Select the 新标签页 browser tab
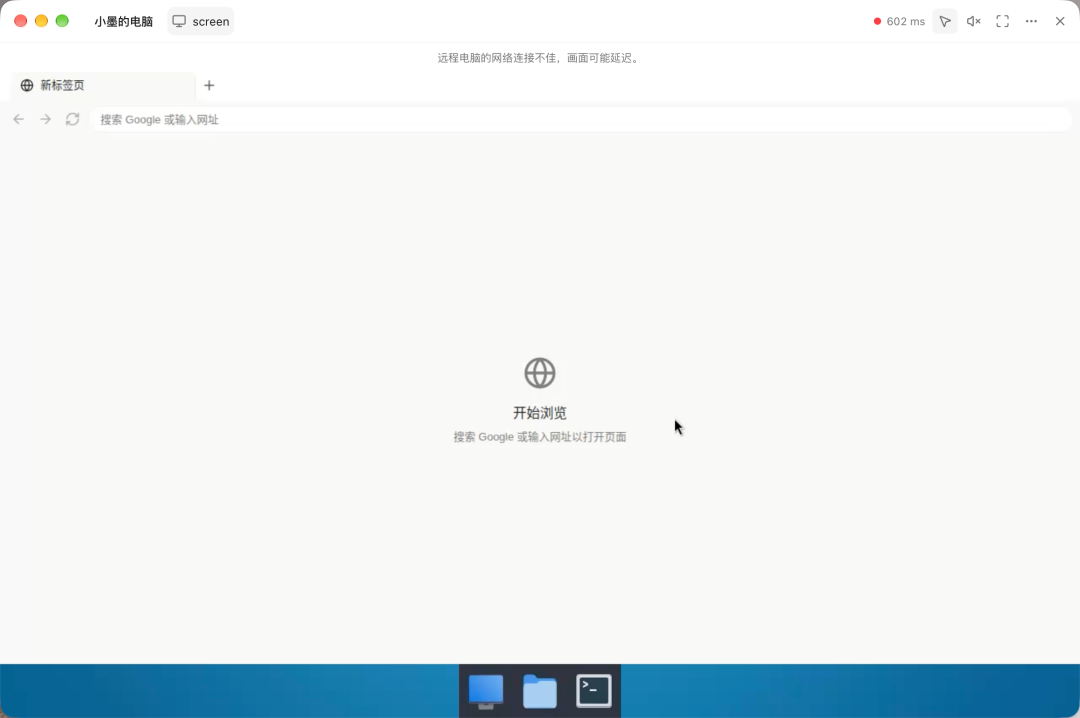This screenshot has height=718, width=1080. click(103, 85)
